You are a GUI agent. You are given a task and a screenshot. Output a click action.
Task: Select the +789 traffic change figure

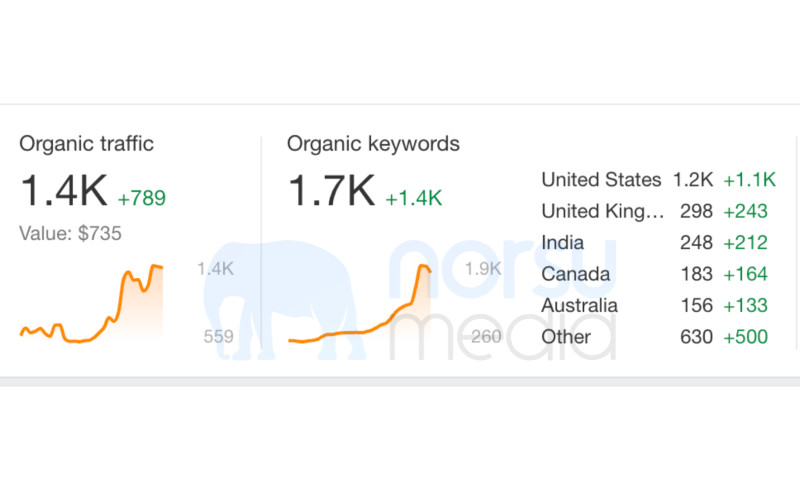click(x=141, y=197)
